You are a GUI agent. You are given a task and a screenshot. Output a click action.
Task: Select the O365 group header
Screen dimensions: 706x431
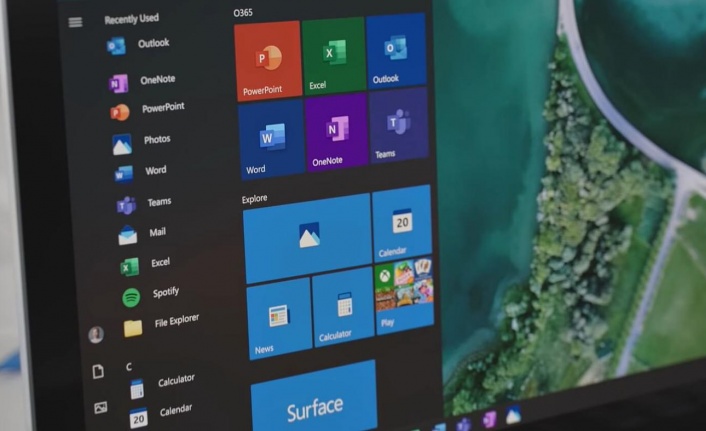(243, 13)
